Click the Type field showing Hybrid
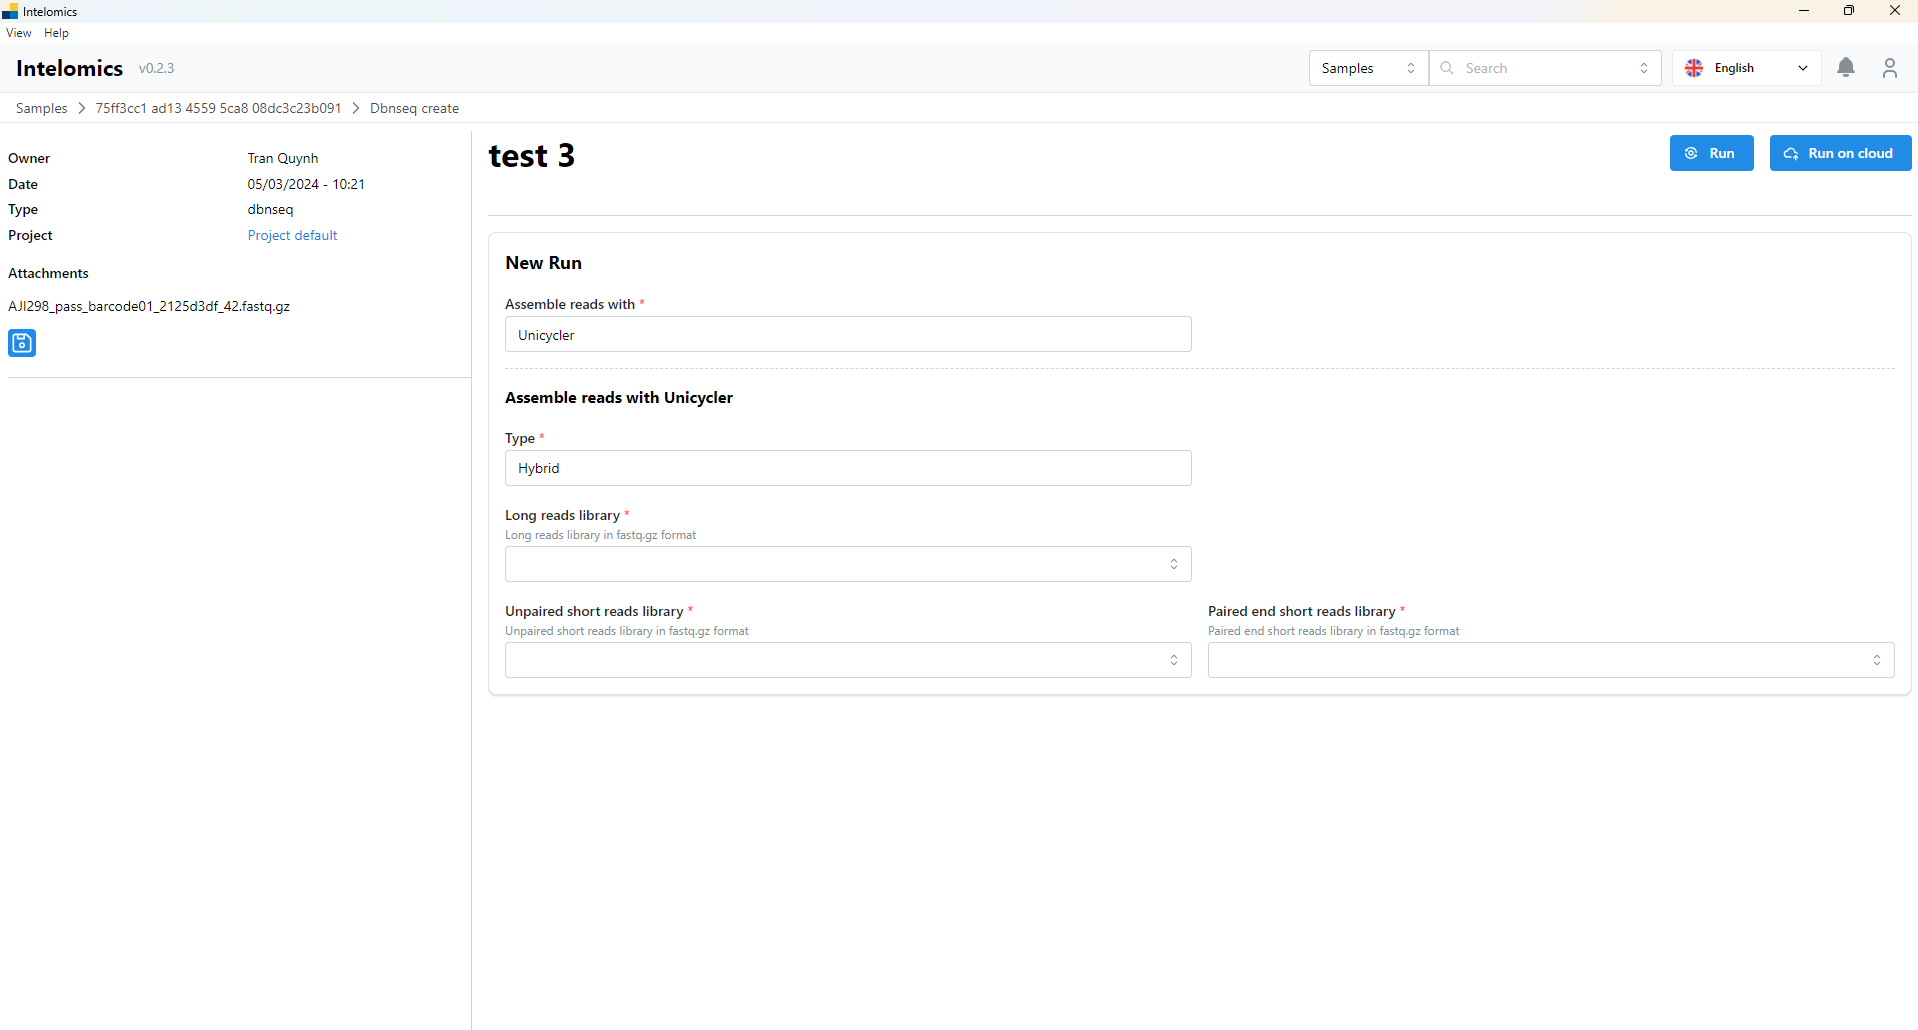The height and width of the screenshot is (1030, 1918). click(x=847, y=468)
